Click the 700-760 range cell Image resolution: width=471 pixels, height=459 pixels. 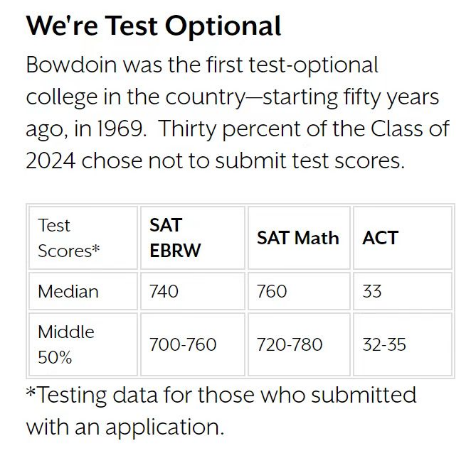point(193,344)
